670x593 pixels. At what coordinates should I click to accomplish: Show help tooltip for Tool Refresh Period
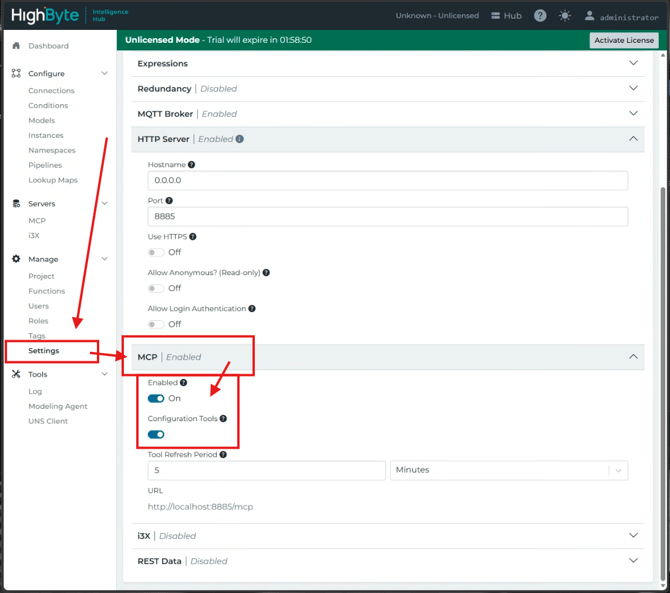223,454
